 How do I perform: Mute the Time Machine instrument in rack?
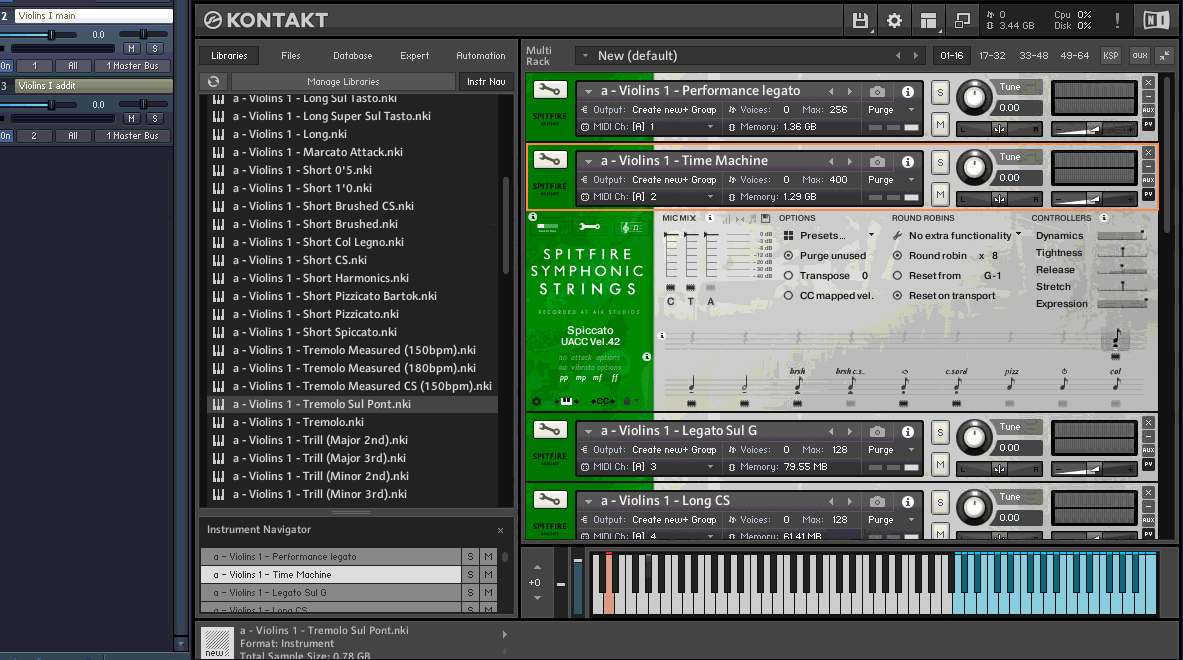(940, 193)
